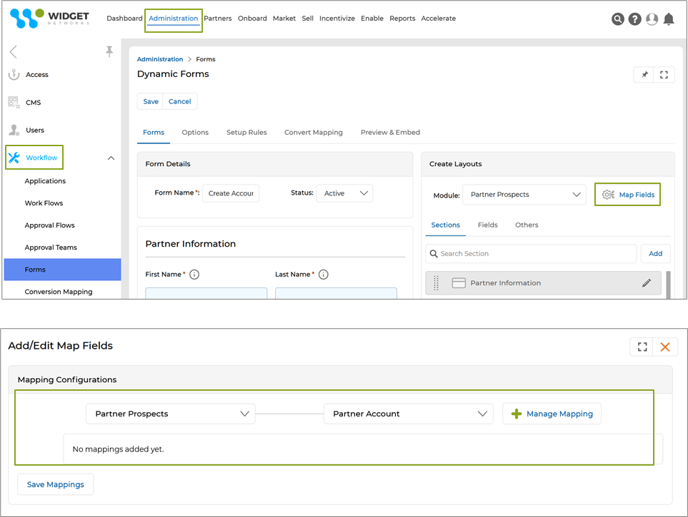Click the Save Mappings button
This screenshot has width=688, height=517.
click(x=55, y=484)
